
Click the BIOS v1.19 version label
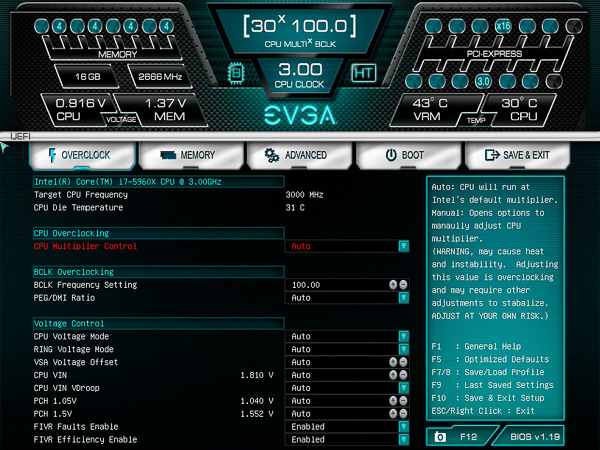point(535,437)
